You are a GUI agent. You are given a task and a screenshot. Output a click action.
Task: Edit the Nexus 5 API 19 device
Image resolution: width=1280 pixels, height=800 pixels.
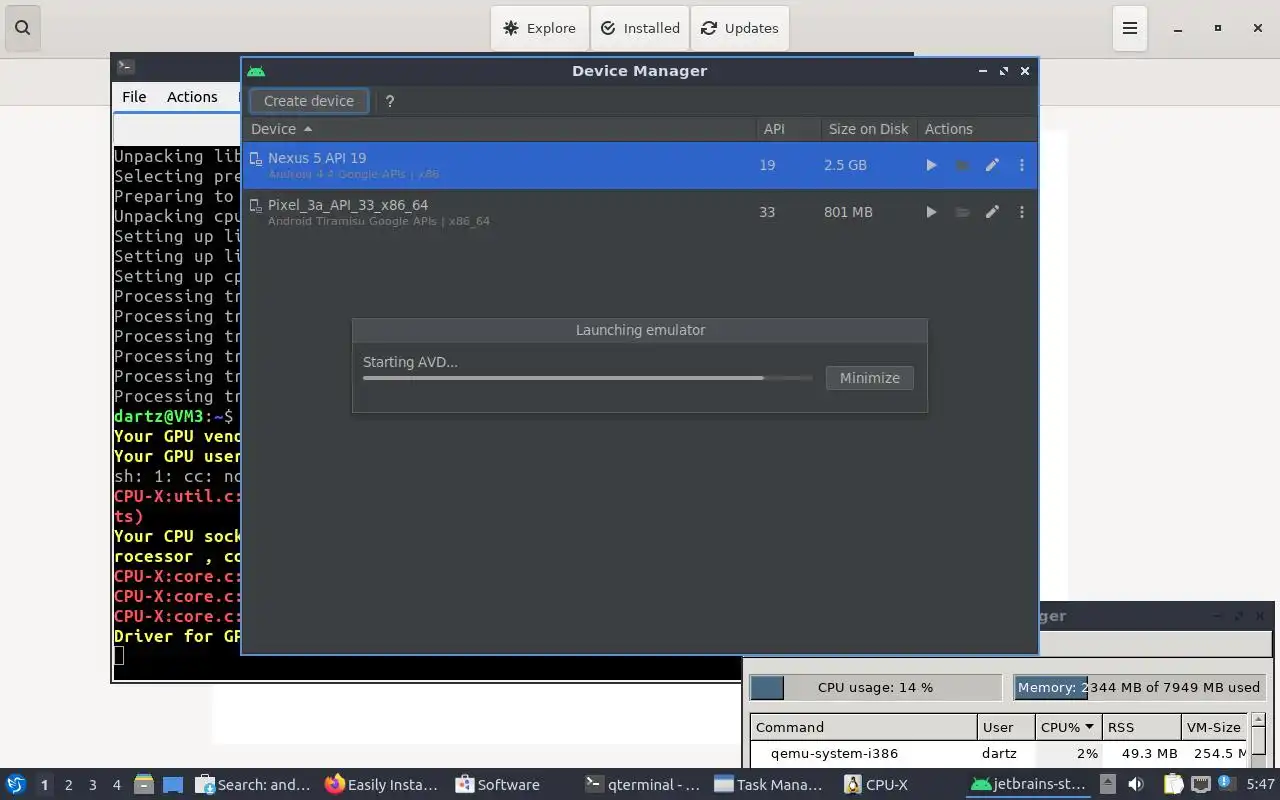[x=992, y=165]
